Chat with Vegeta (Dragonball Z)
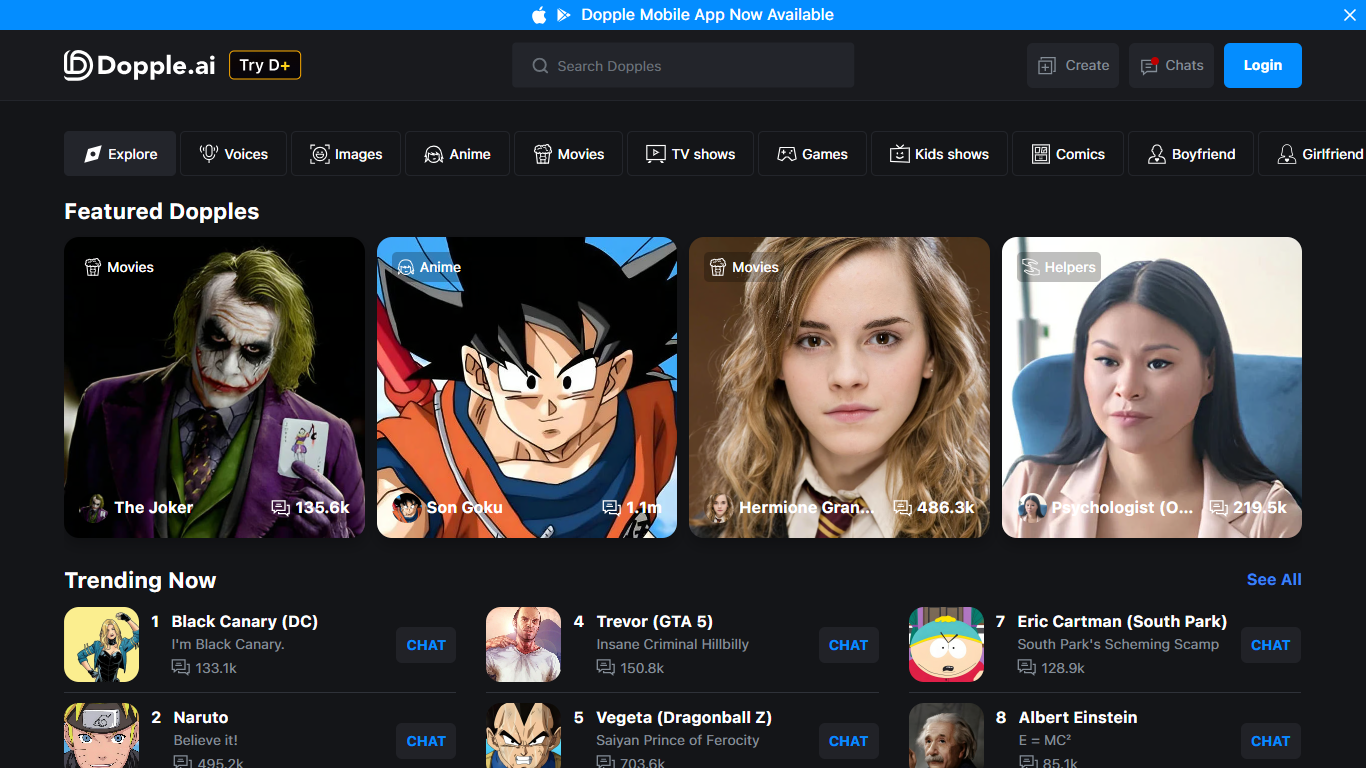 (x=848, y=741)
